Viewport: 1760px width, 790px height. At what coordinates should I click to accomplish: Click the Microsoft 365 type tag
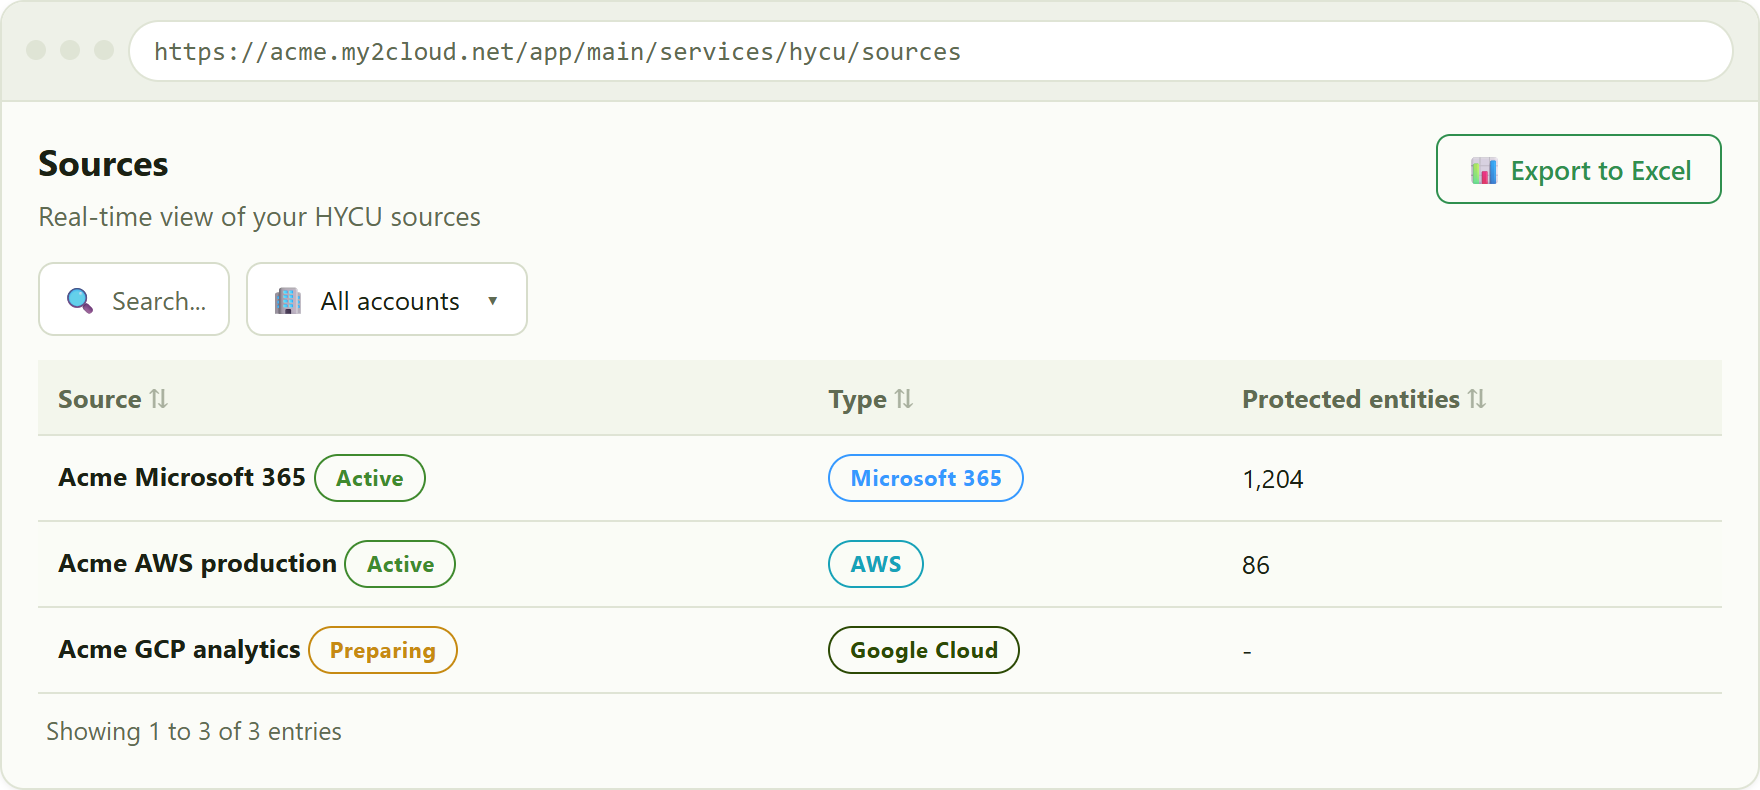pos(926,478)
